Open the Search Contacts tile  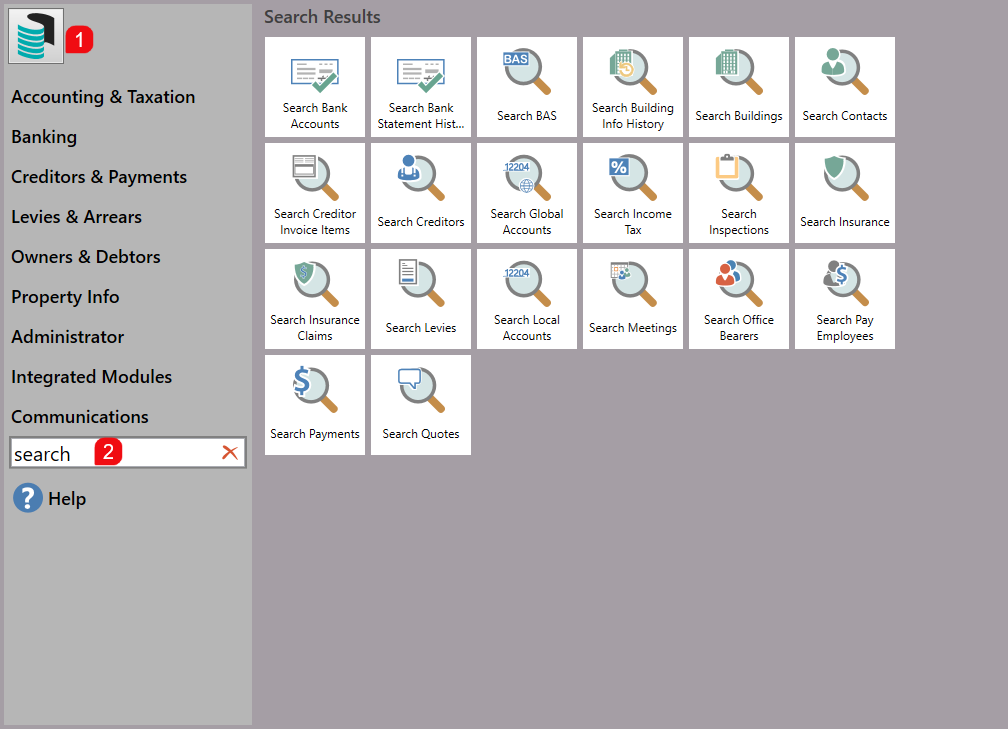(x=845, y=87)
